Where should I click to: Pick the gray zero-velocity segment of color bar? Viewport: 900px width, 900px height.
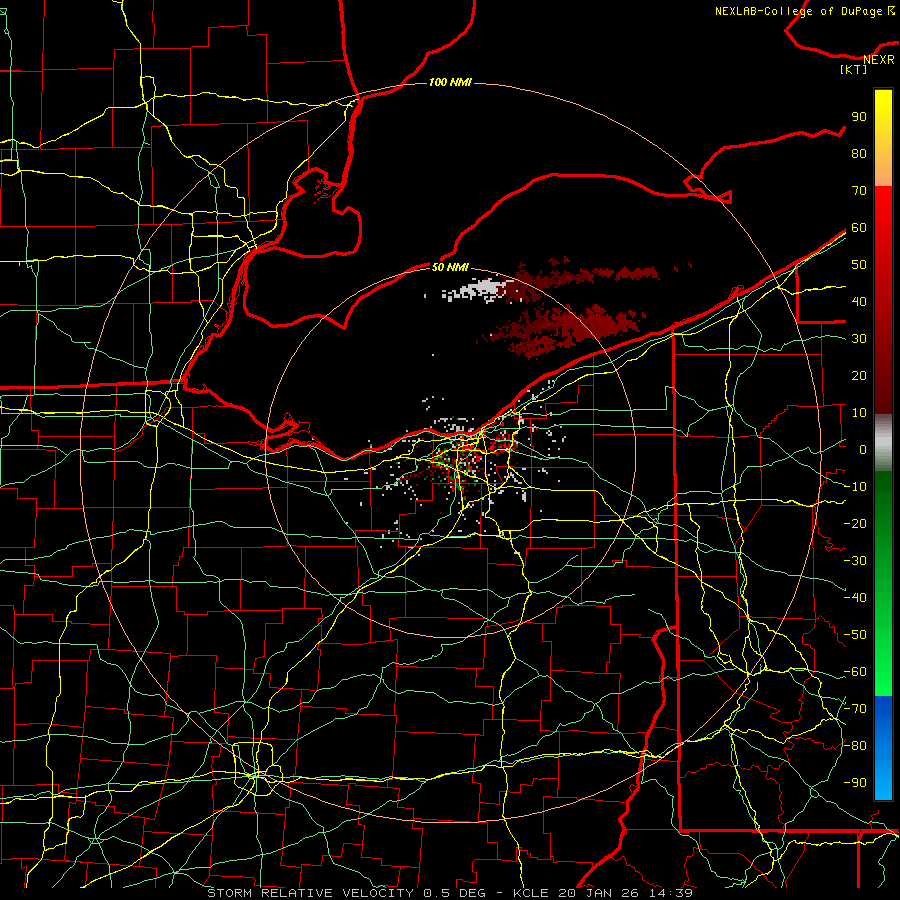(x=883, y=443)
